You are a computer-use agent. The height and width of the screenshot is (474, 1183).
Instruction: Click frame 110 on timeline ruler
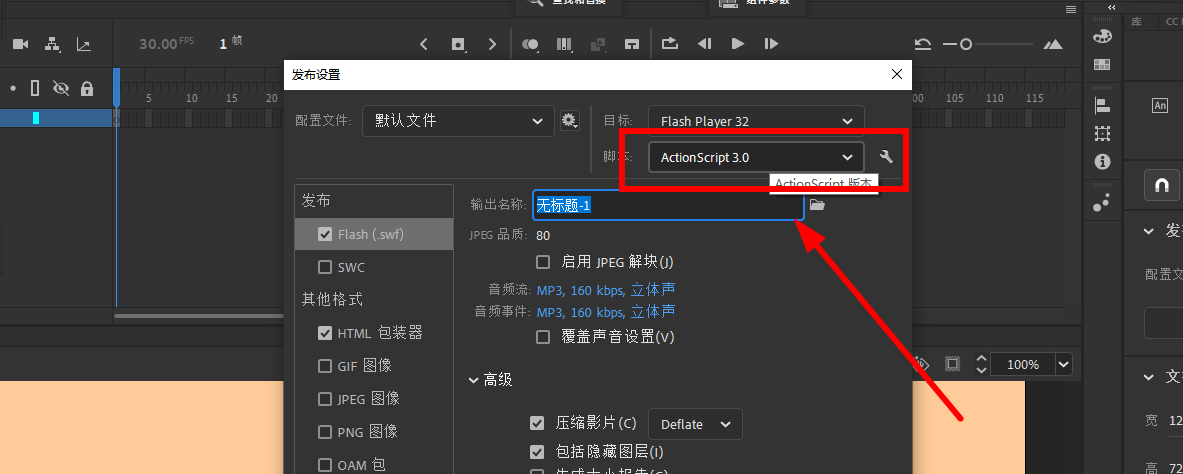pos(996,99)
